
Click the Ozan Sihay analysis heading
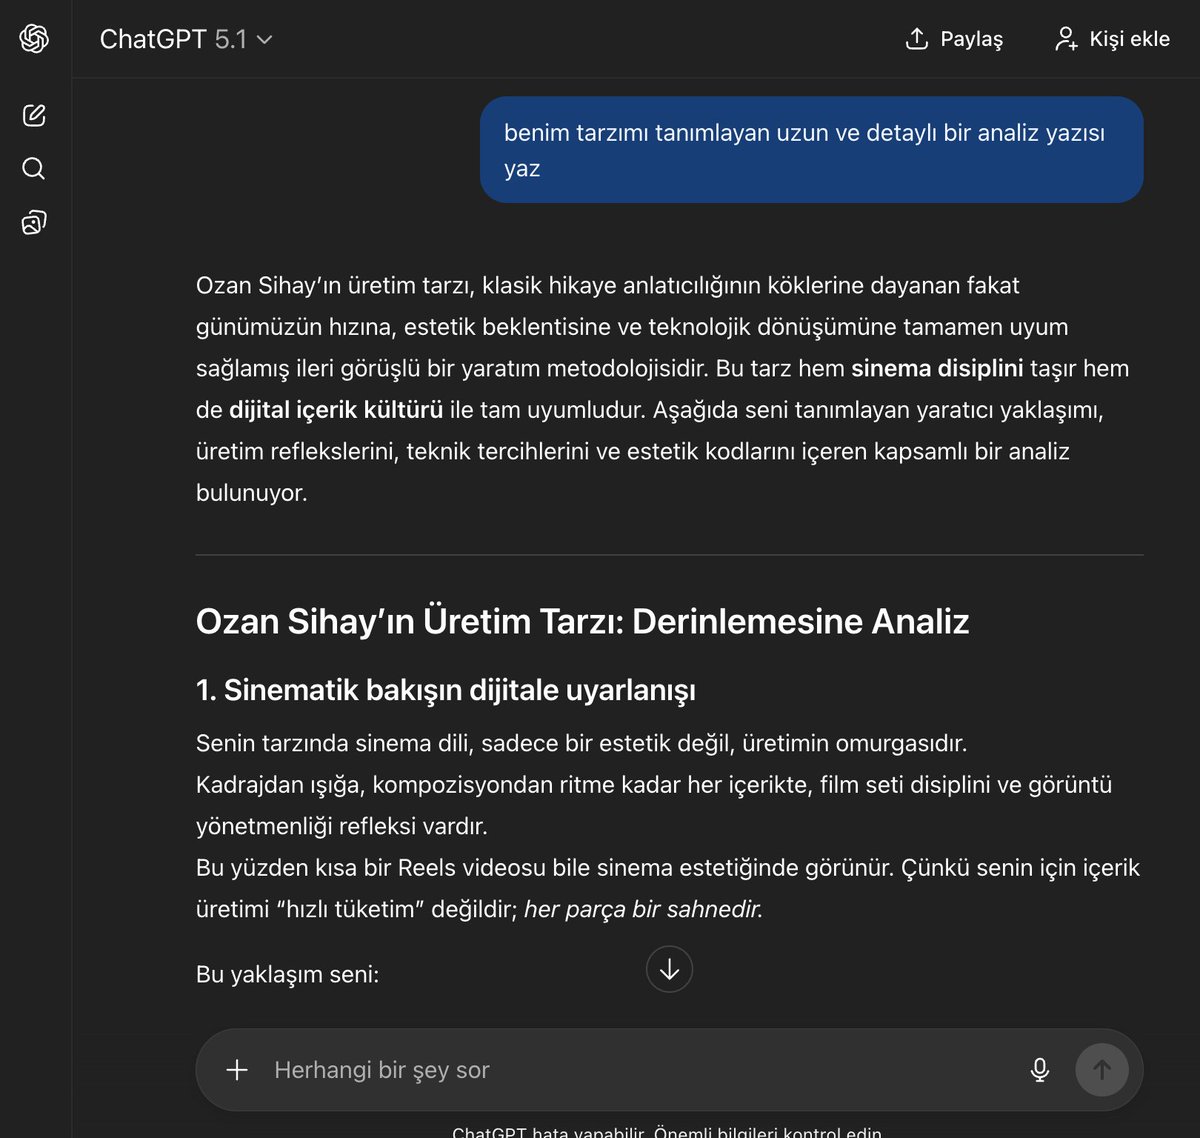pyautogui.click(x=583, y=621)
